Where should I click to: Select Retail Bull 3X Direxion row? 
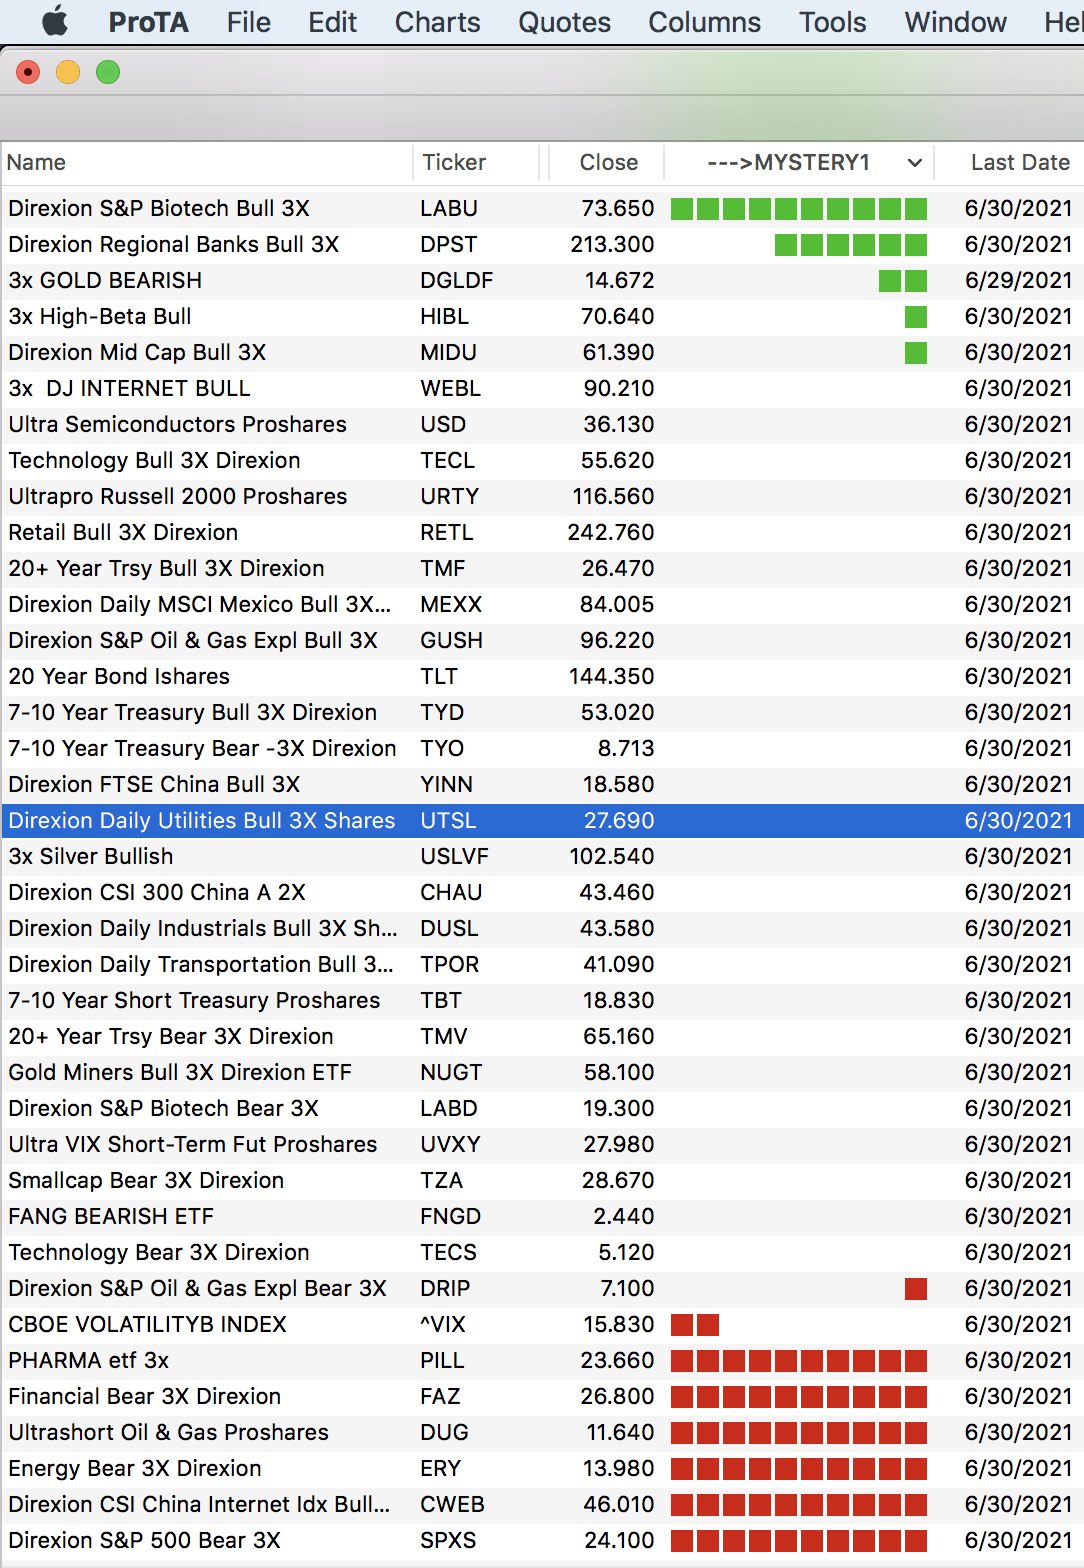(542, 532)
